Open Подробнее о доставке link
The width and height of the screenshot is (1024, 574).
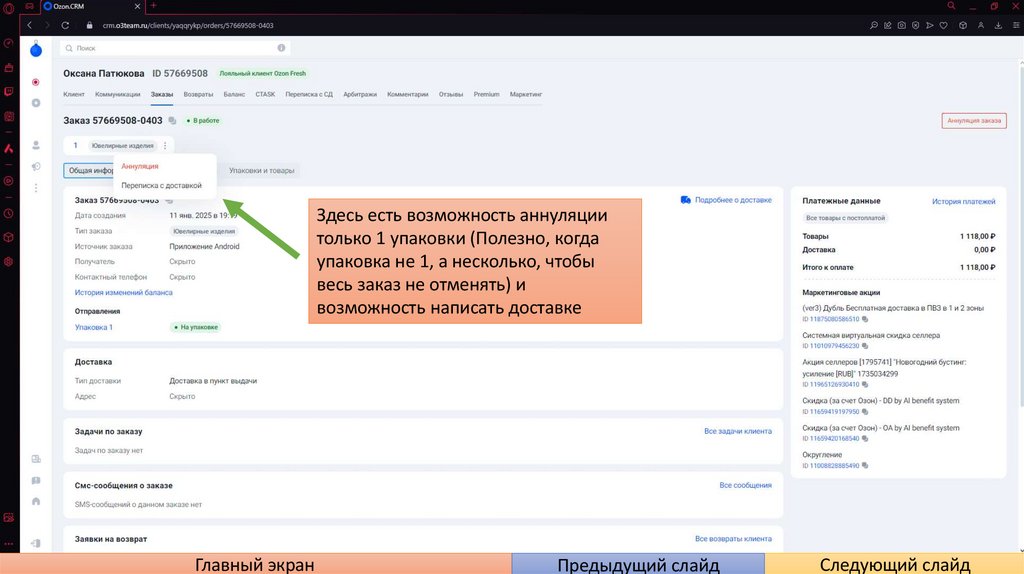(x=733, y=200)
